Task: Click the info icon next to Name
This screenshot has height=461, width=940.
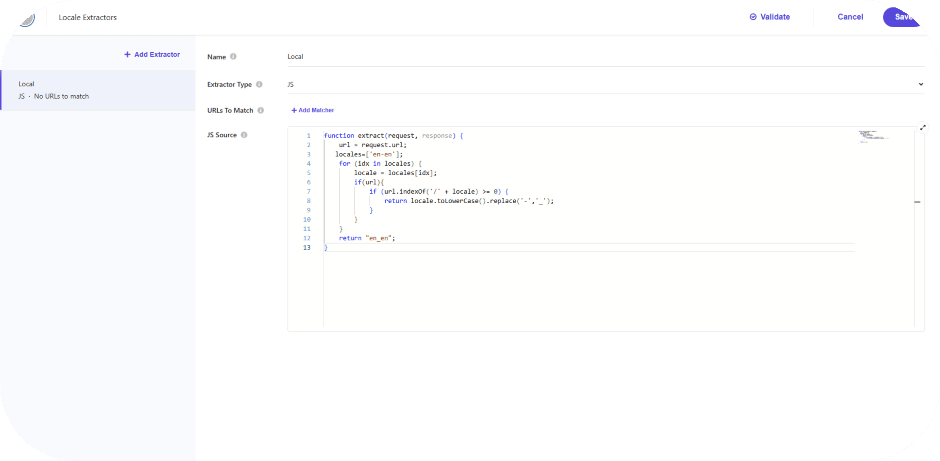Action: [234, 57]
